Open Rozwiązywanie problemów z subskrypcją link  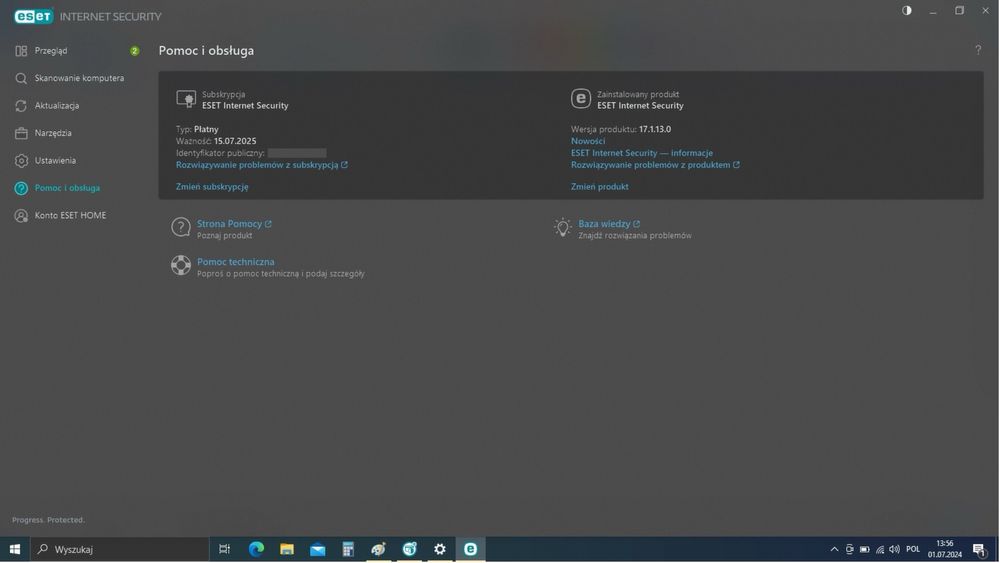[x=261, y=165]
